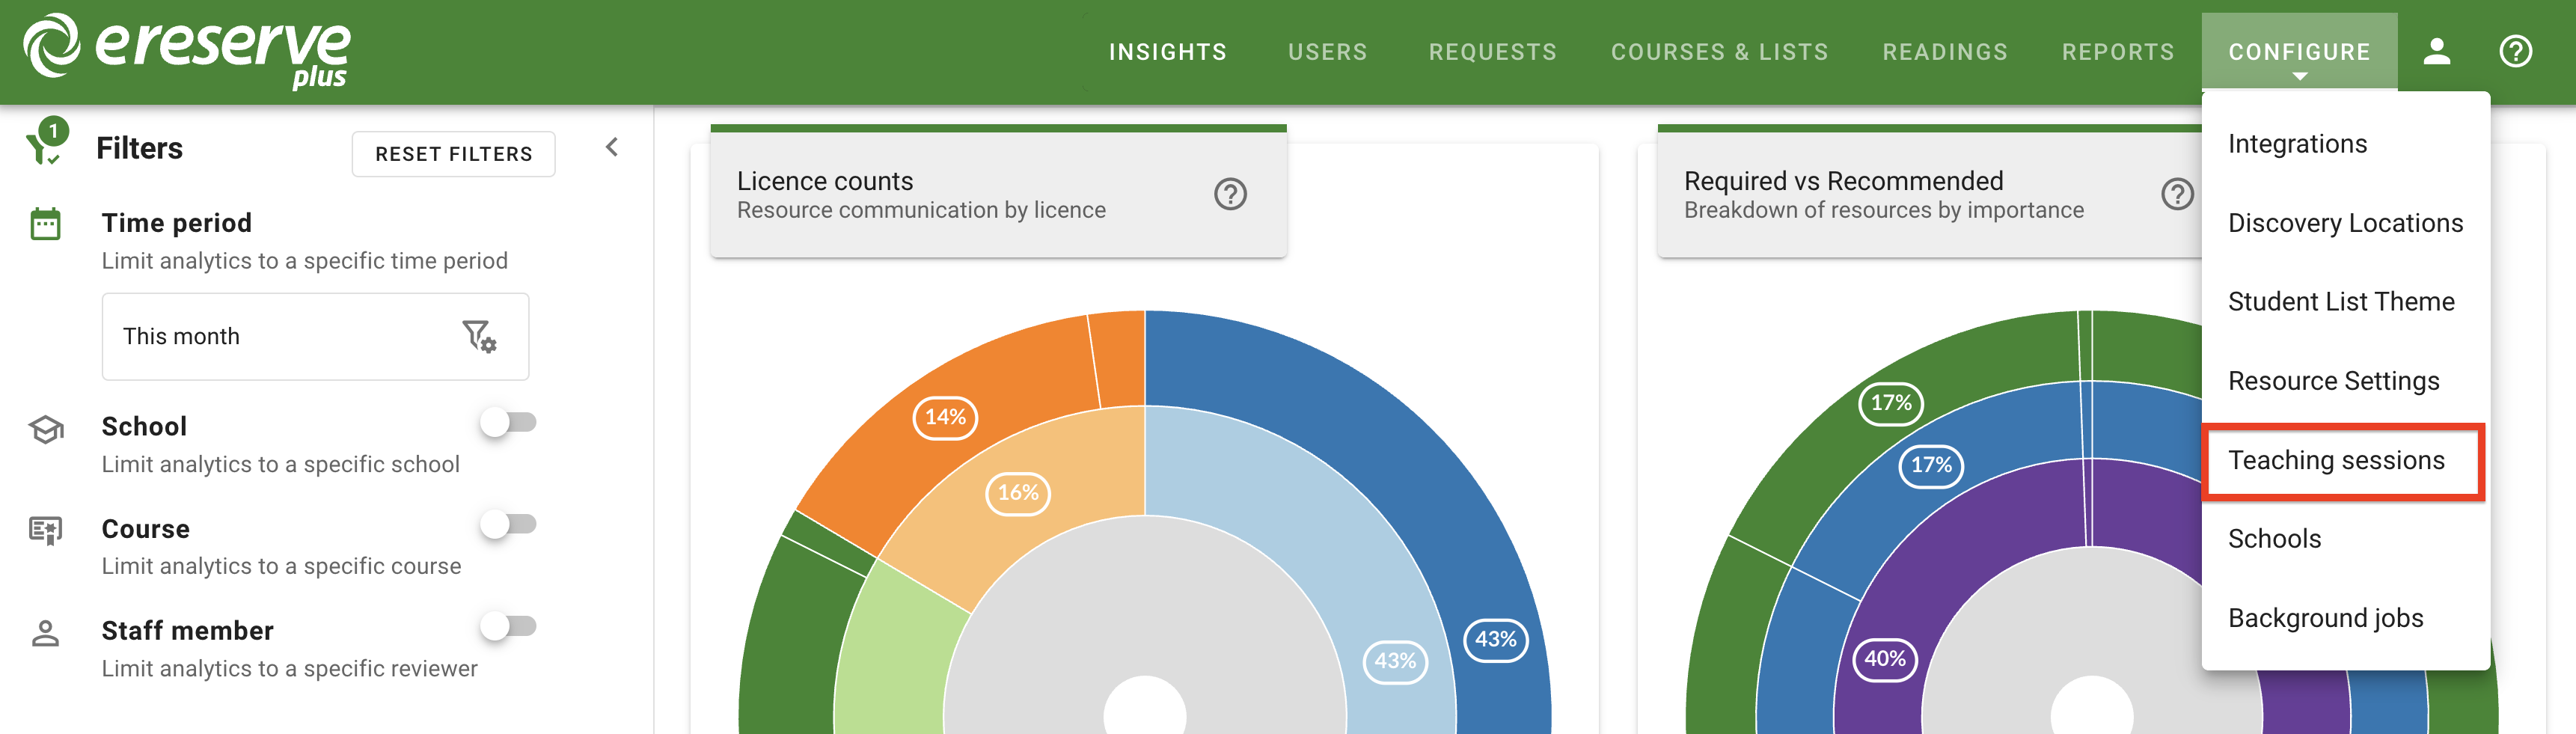Enable the School filter toggle
Image resolution: width=2576 pixels, height=734 pixels.
click(x=508, y=423)
